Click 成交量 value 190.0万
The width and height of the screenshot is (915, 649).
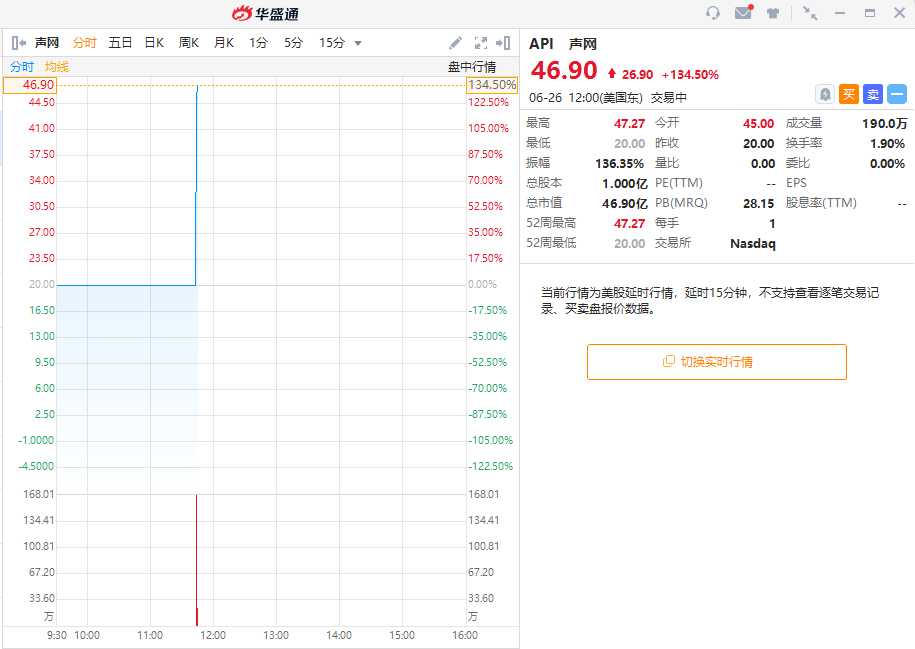[885, 124]
